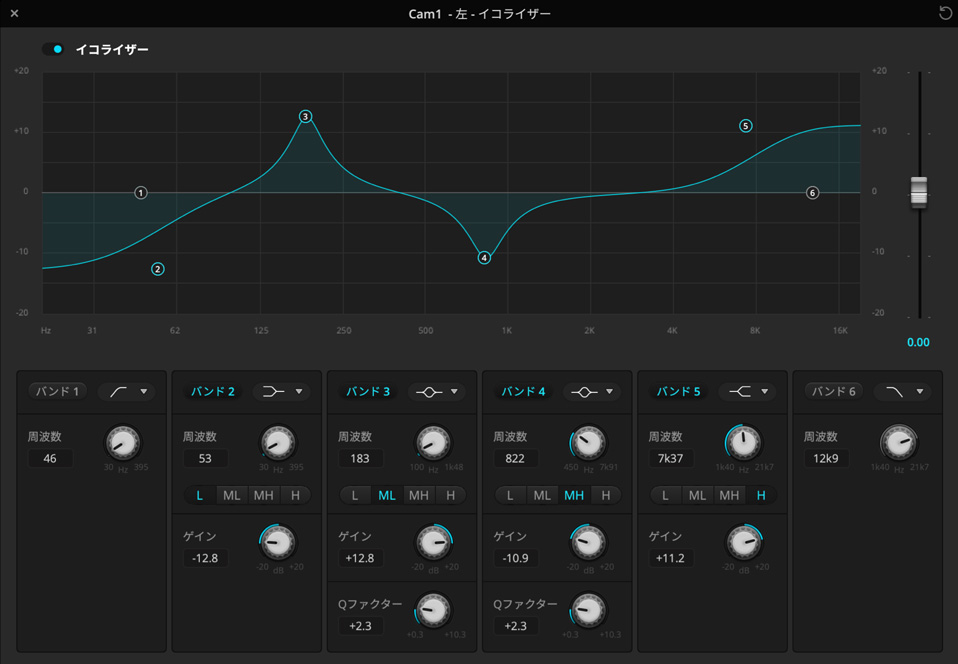Click バンド 4 周波数 value field 822
958x664 pixels.
pos(516,459)
